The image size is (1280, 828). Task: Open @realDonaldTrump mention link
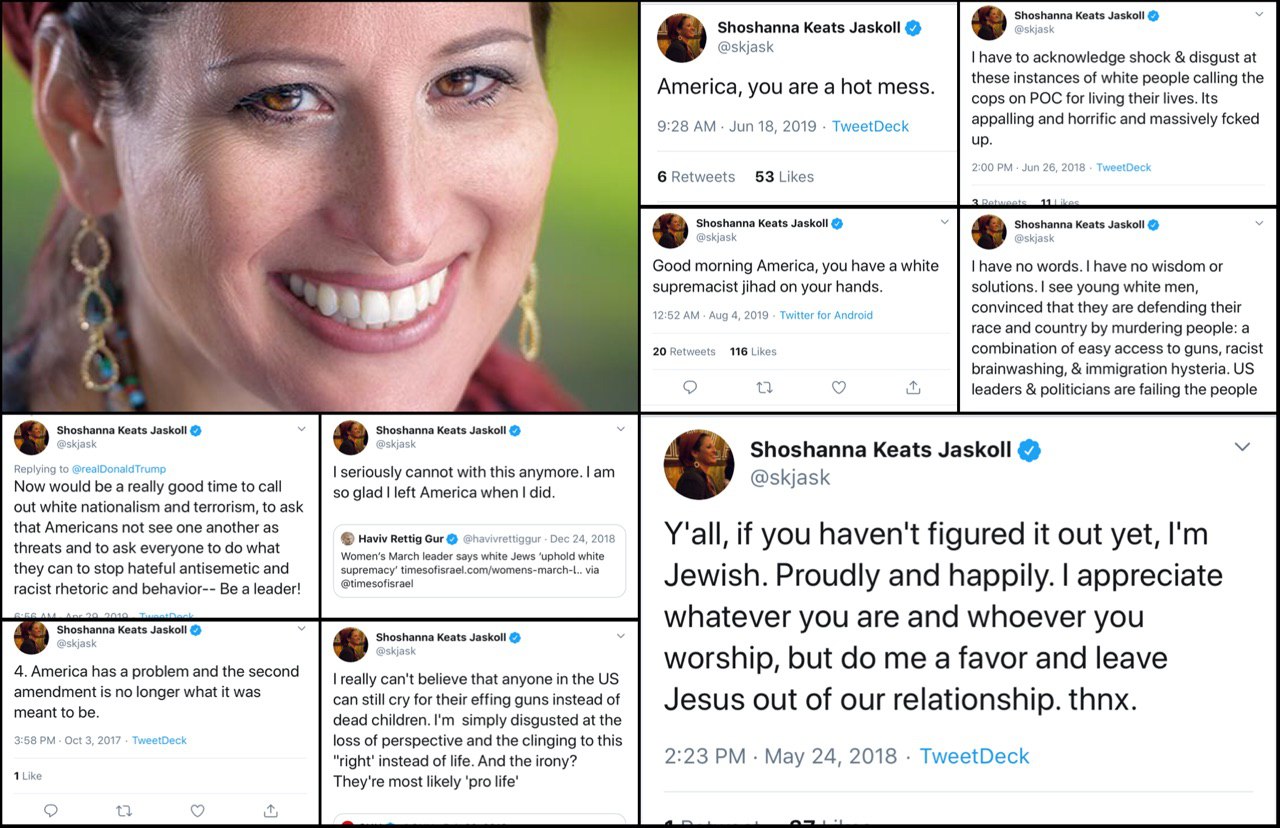(119, 468)
